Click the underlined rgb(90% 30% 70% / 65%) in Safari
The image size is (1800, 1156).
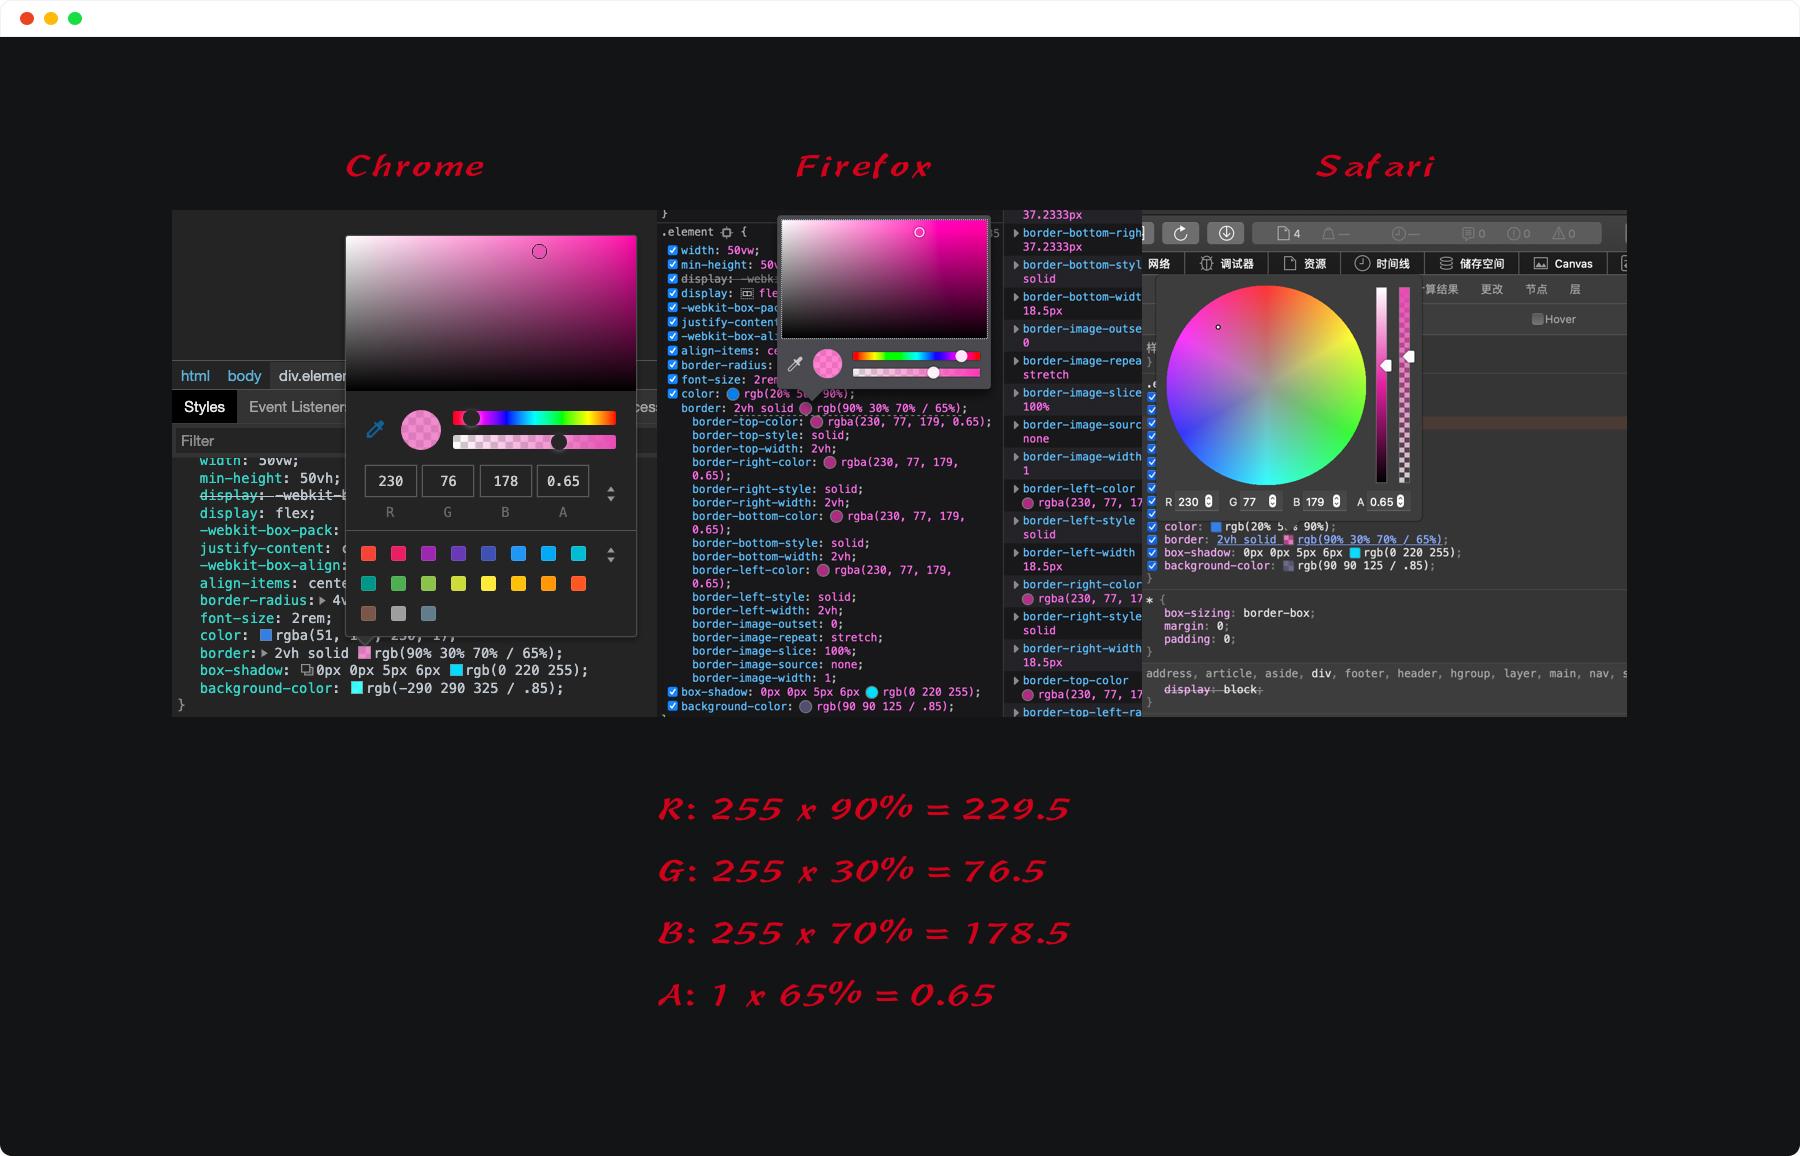pyautogui.click(x=1369, y=540)
